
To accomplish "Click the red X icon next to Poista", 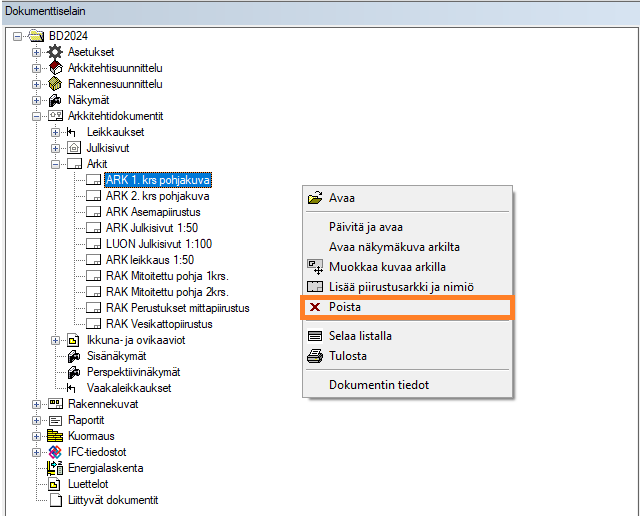I will [315, 307].
